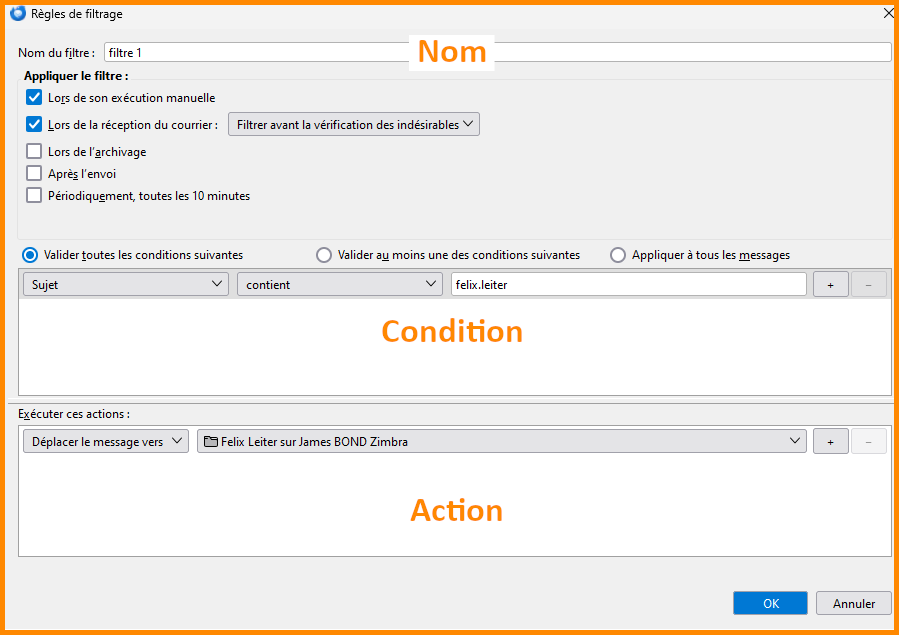This screenshot has width=899, height=635.
Task: Select 'Appliquer à tous les messages' option
Action: 618,255
